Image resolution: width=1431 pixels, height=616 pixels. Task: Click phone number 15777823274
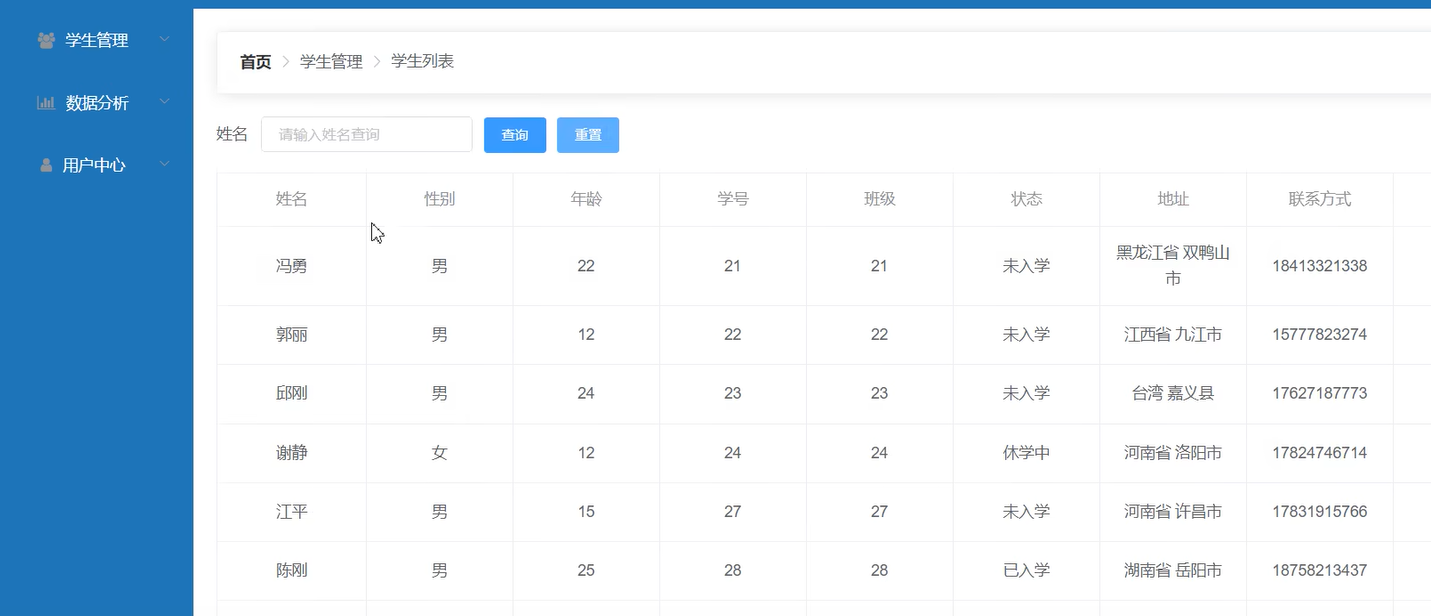(x=1320, y=334)
